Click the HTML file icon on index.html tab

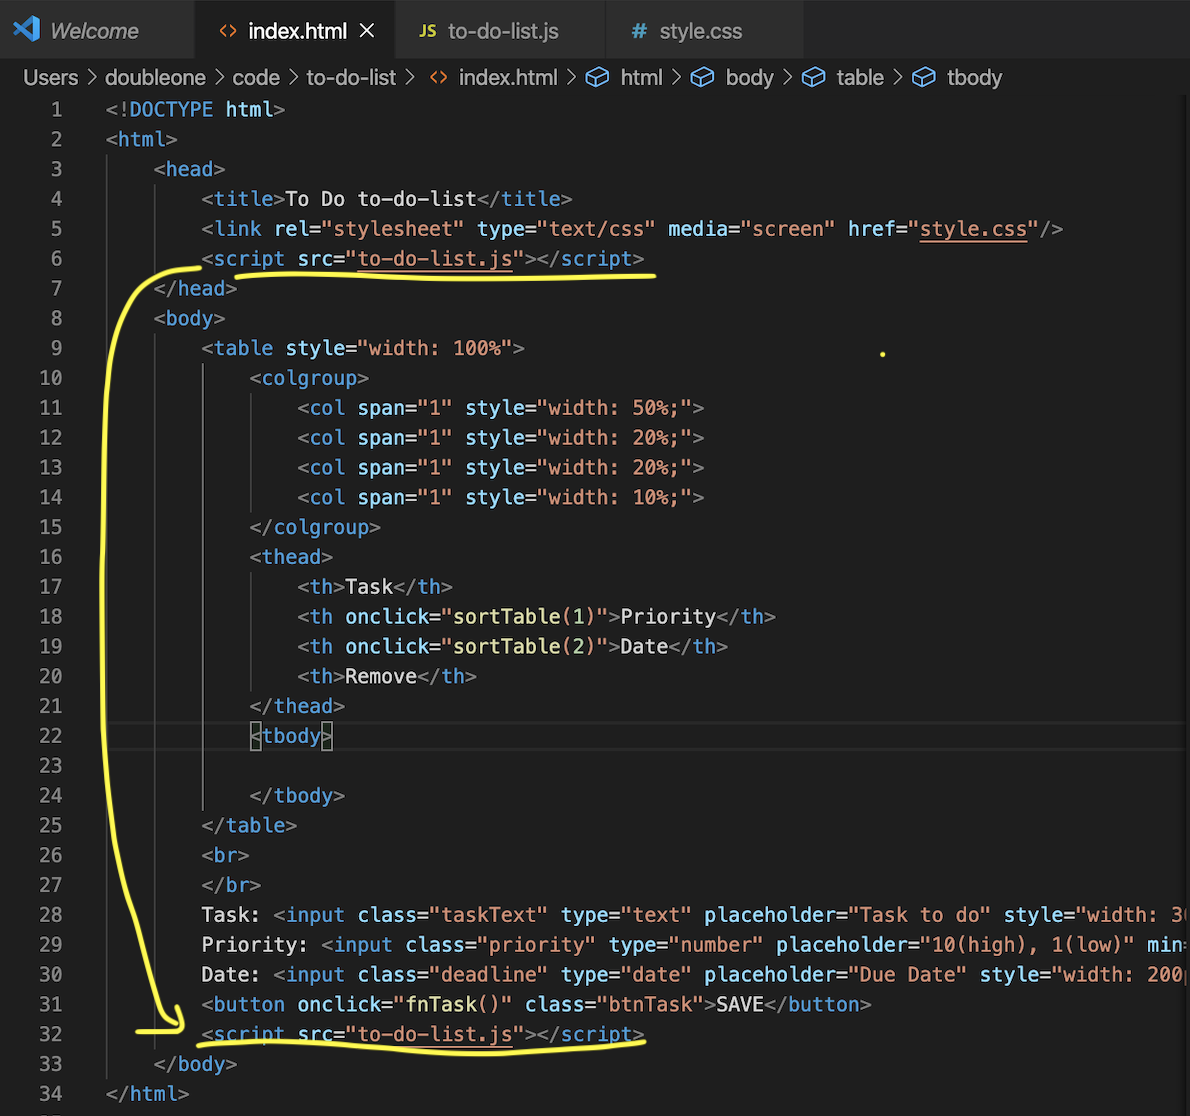pyautogui.click(x=228, y=31)
